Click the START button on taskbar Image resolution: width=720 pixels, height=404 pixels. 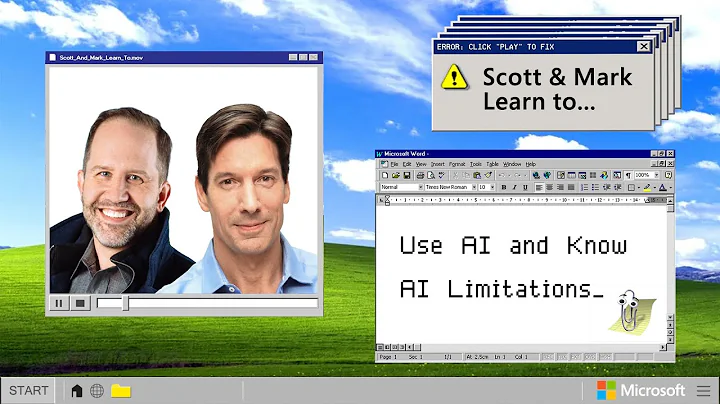point(28,391)
